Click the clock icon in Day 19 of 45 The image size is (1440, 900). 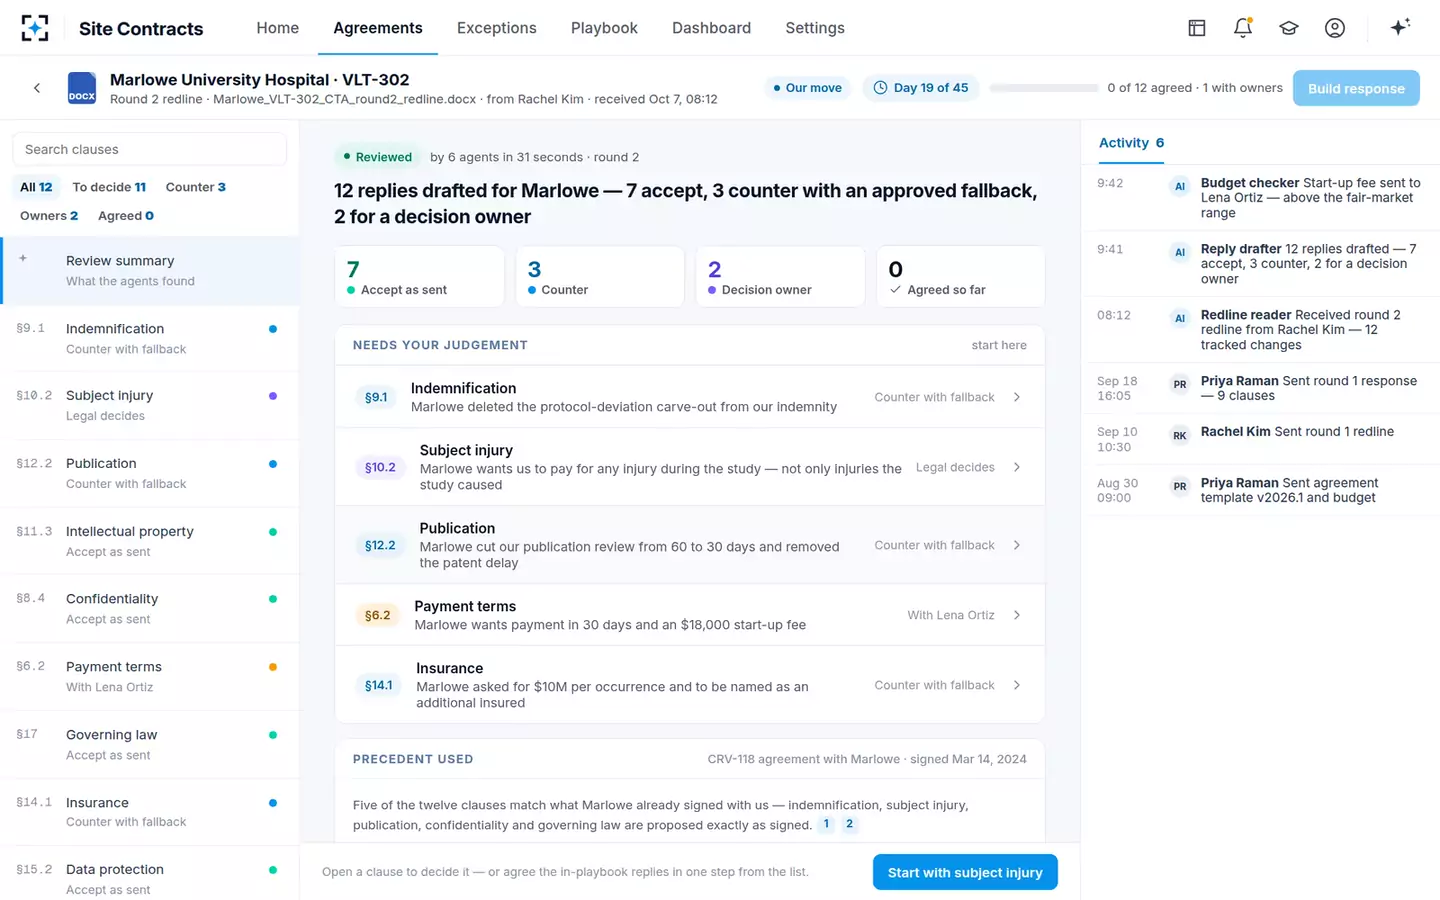(880, 88)
